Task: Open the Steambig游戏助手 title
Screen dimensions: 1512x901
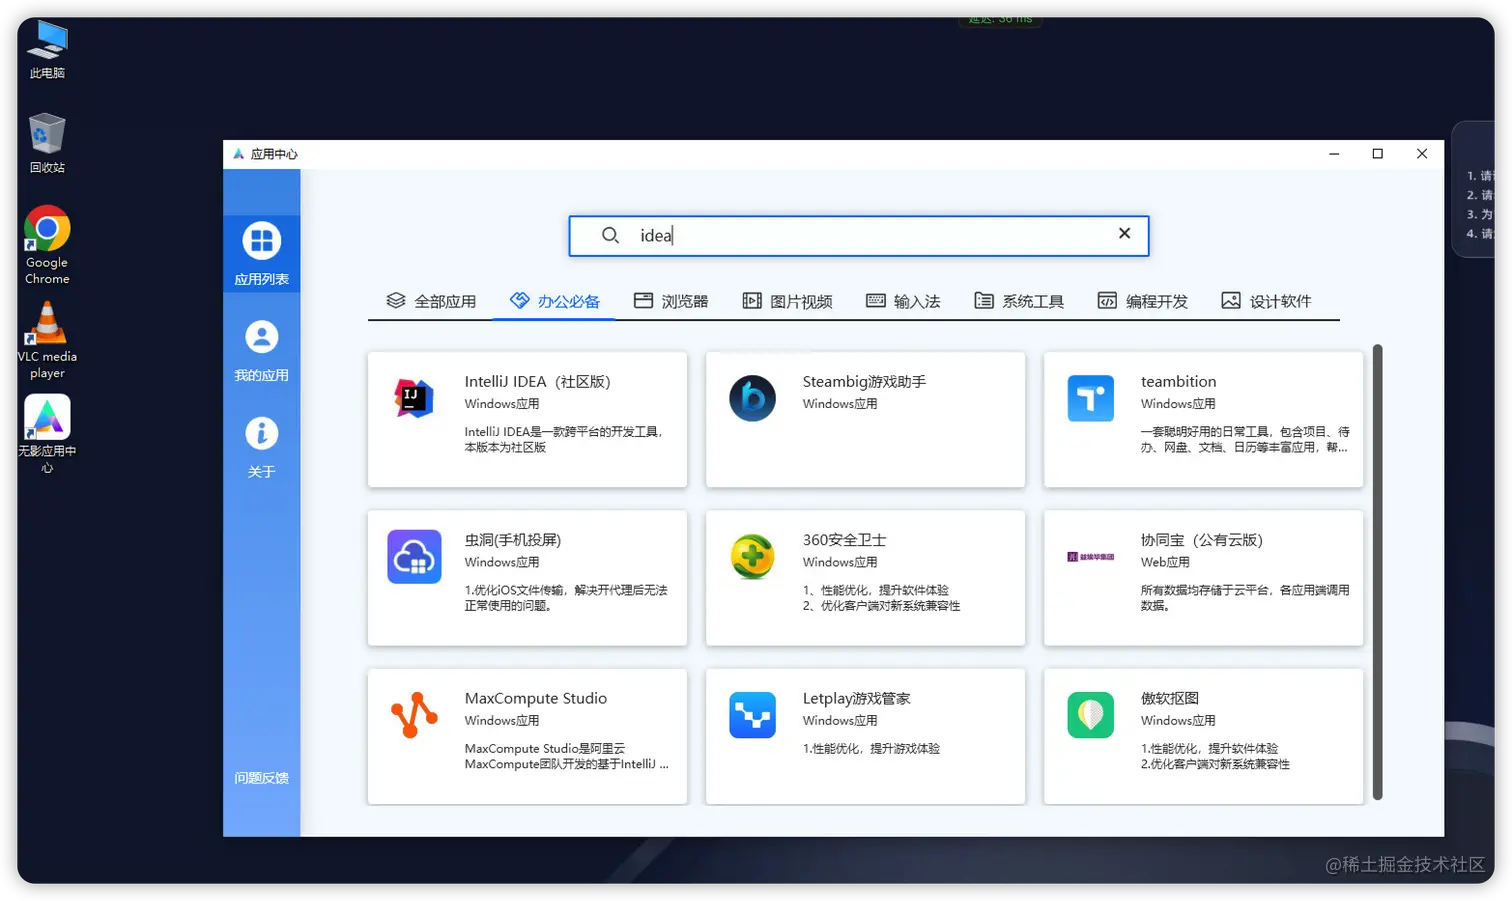Action: click(864, 381)
